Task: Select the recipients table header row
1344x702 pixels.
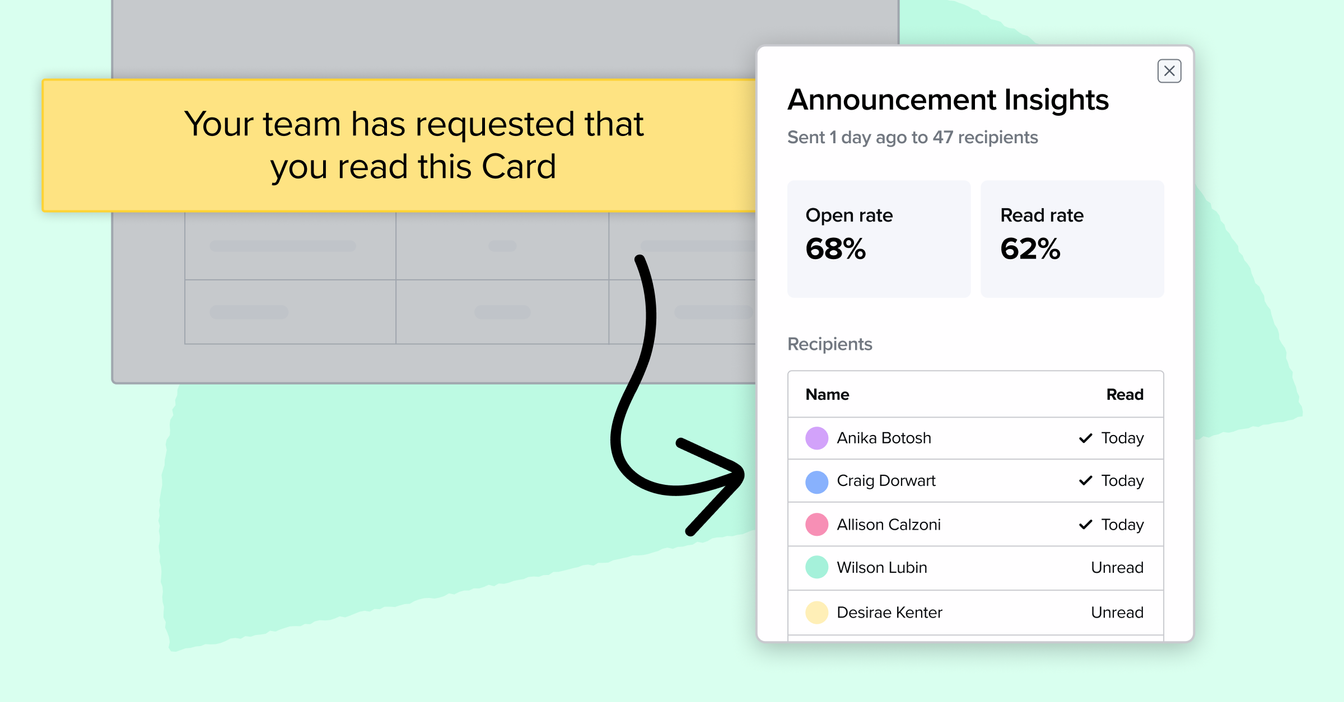Action: (975, 394)
